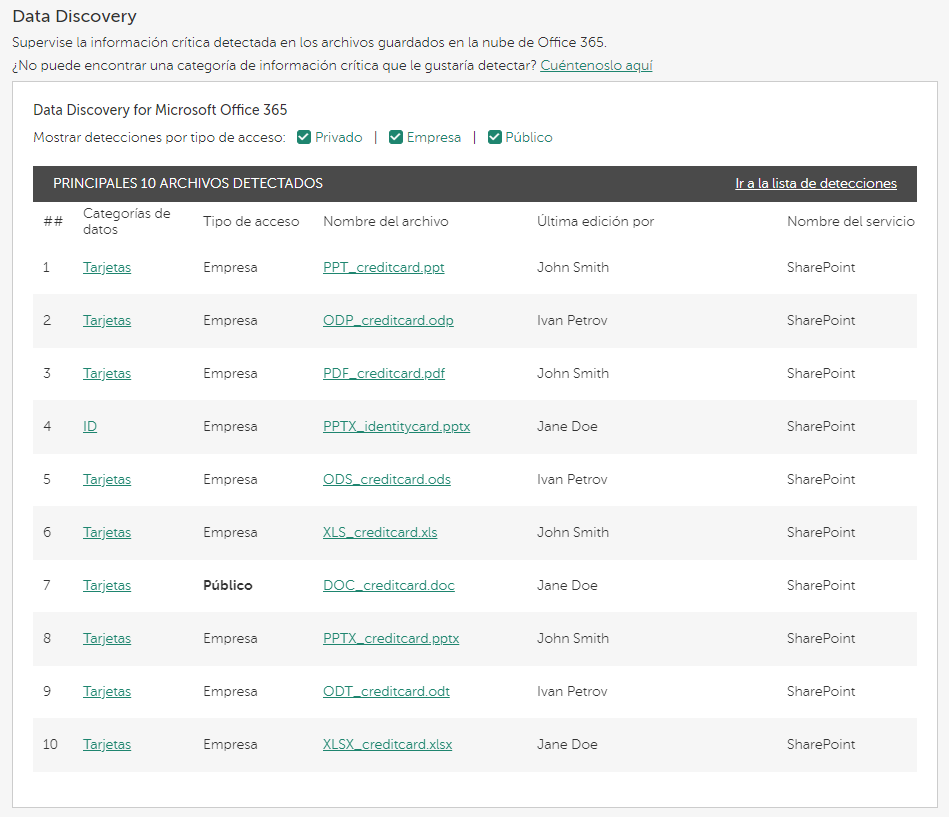The image size is (949, 817).
Task: Open Tarjetas category in row 7
Action: [107, 586]
